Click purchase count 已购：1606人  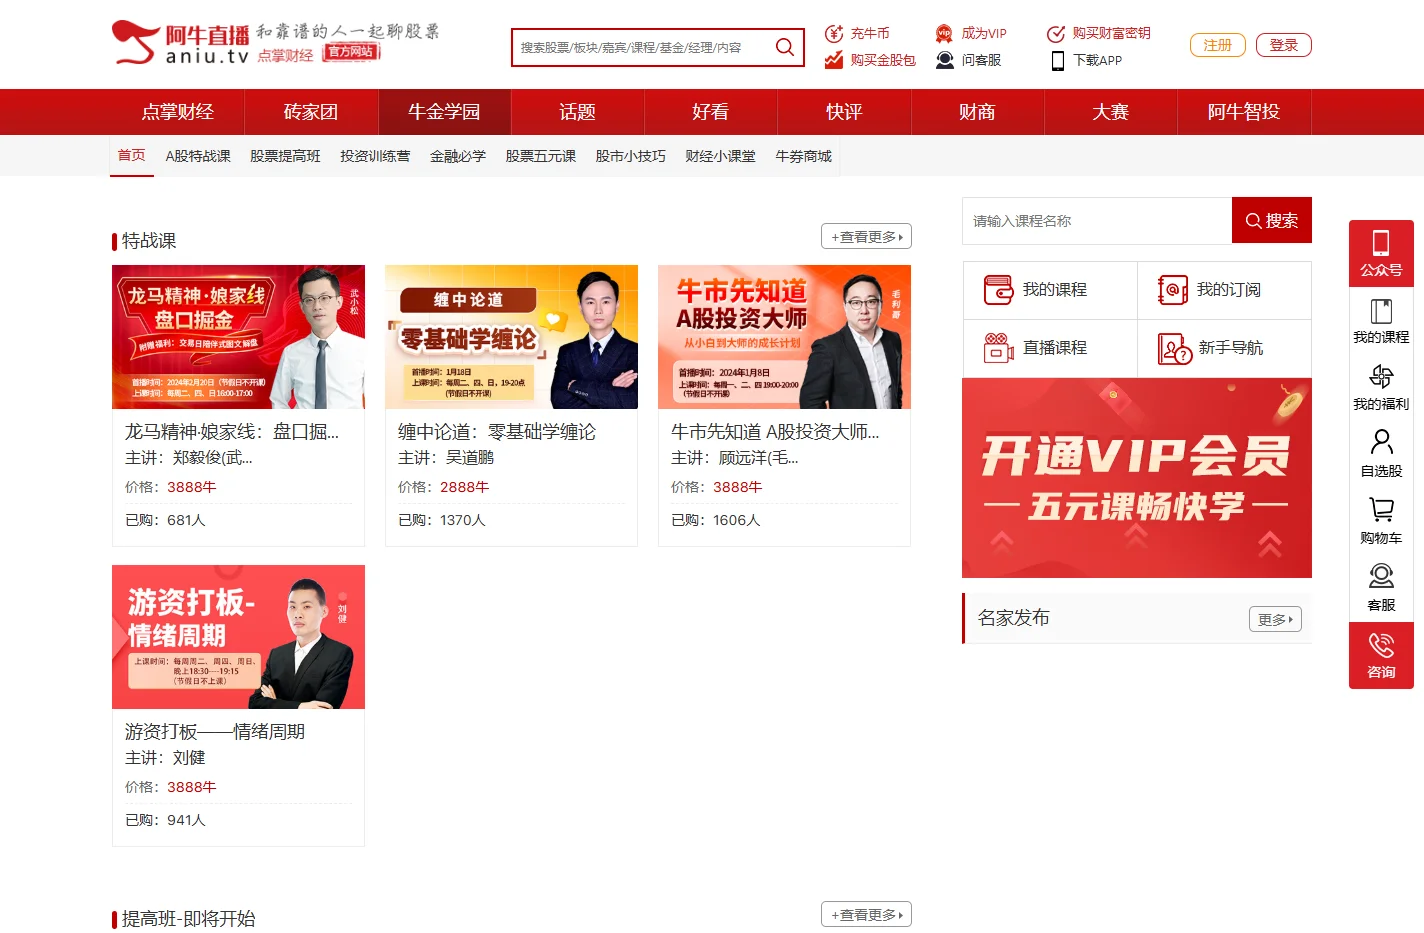(x=716, y=520)
